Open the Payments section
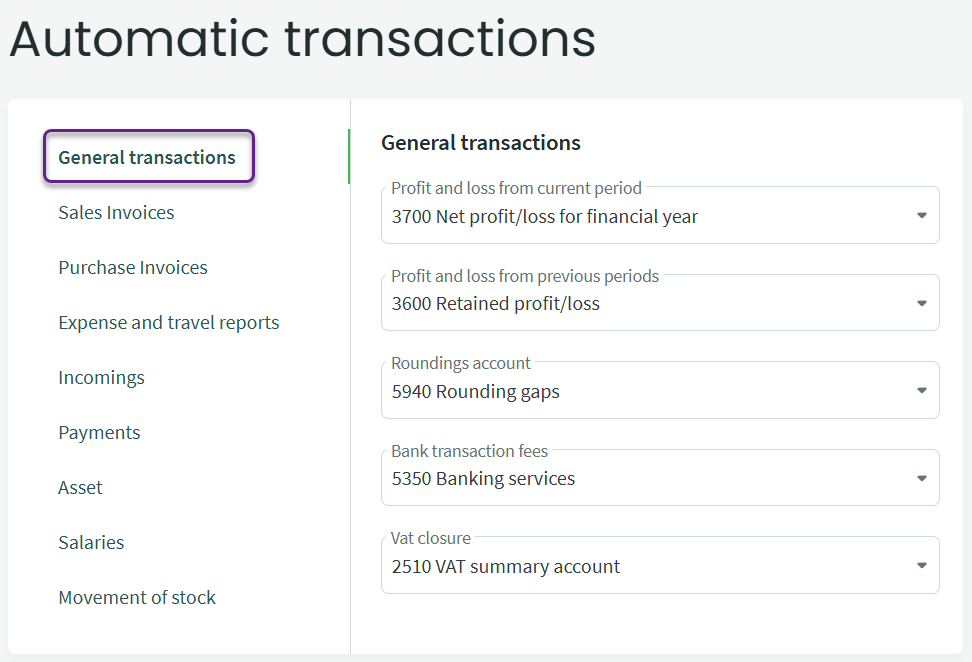Screen dimensions: 972x662 point(99,432)
